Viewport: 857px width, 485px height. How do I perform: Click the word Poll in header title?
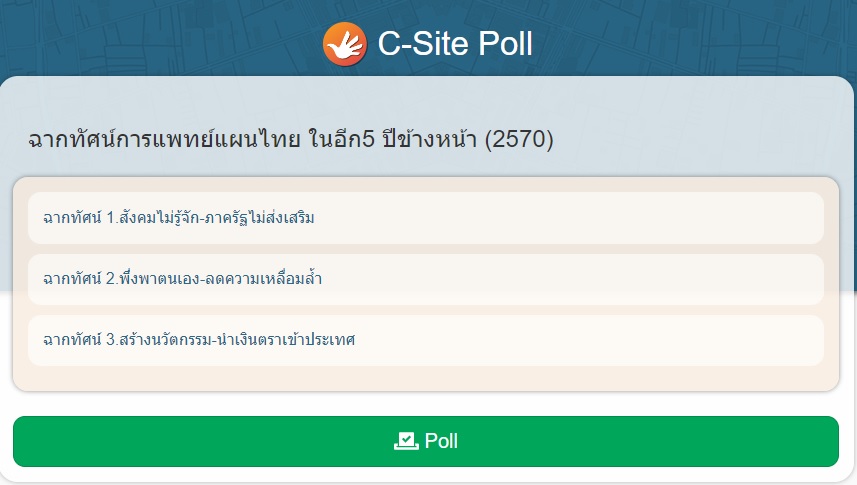point(505,44)
